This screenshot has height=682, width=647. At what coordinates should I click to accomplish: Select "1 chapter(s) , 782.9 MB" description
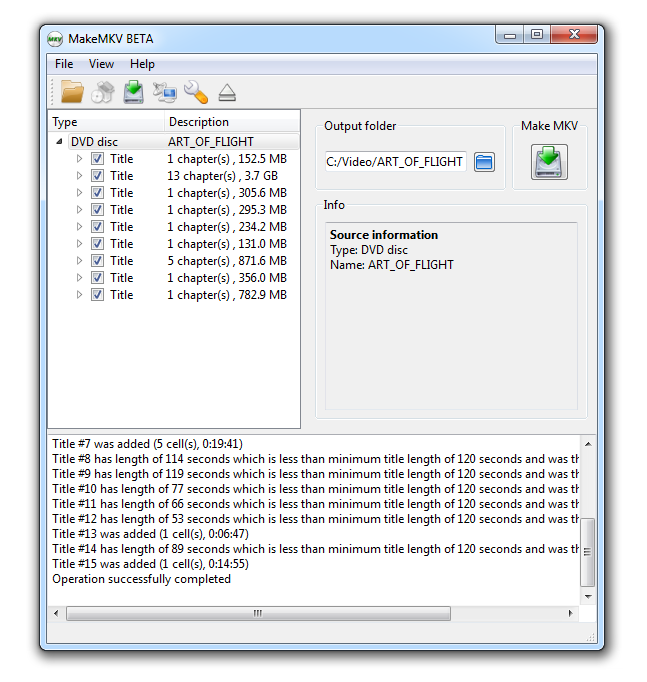pos(227,294)
